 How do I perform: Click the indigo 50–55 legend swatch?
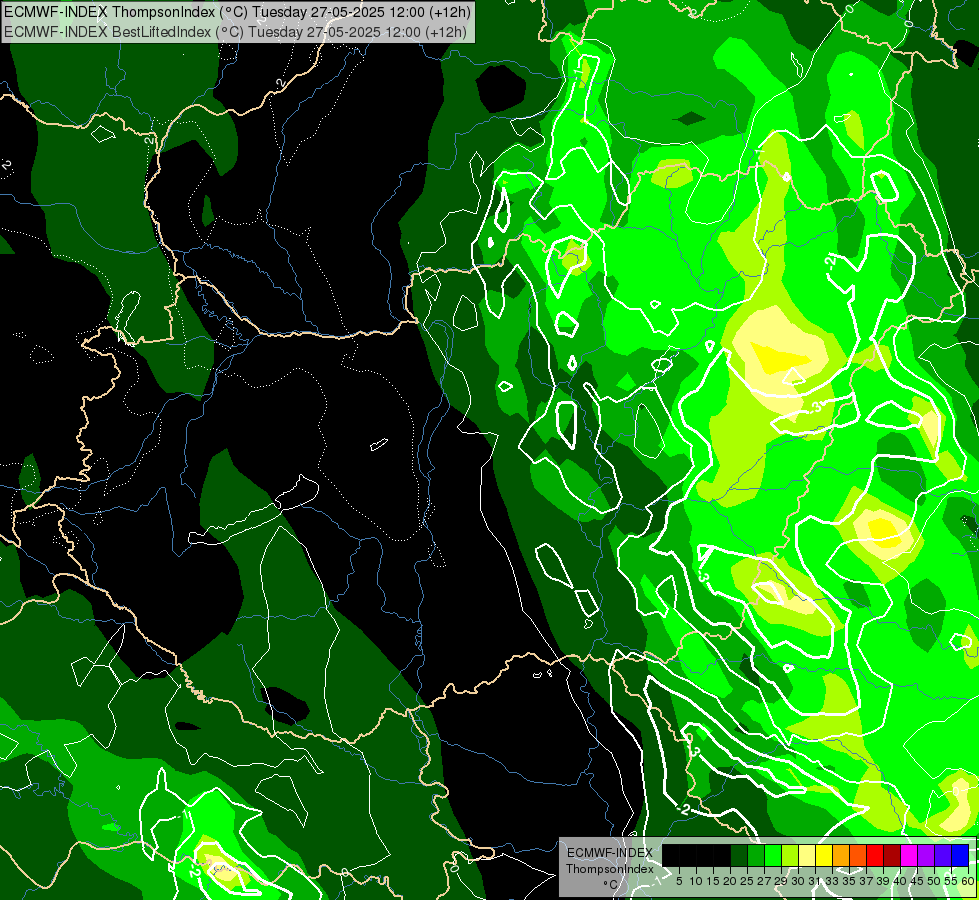pyautogui.click(x=943, y=855)
